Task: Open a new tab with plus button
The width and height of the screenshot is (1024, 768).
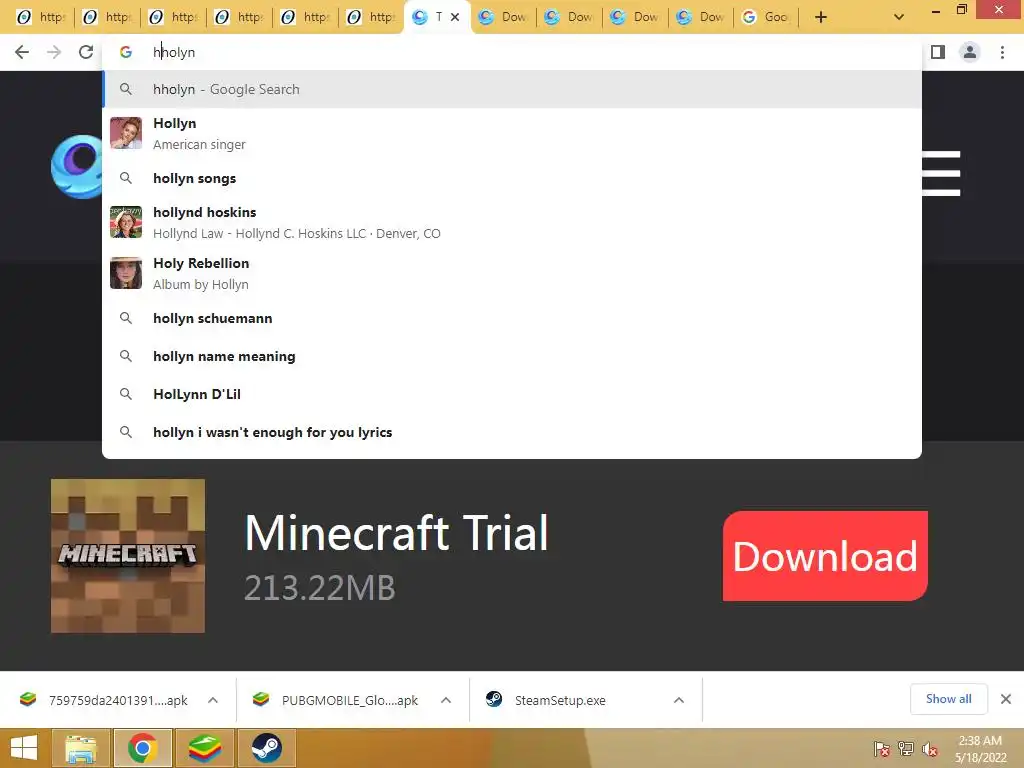Action: (x=821, y=17)
